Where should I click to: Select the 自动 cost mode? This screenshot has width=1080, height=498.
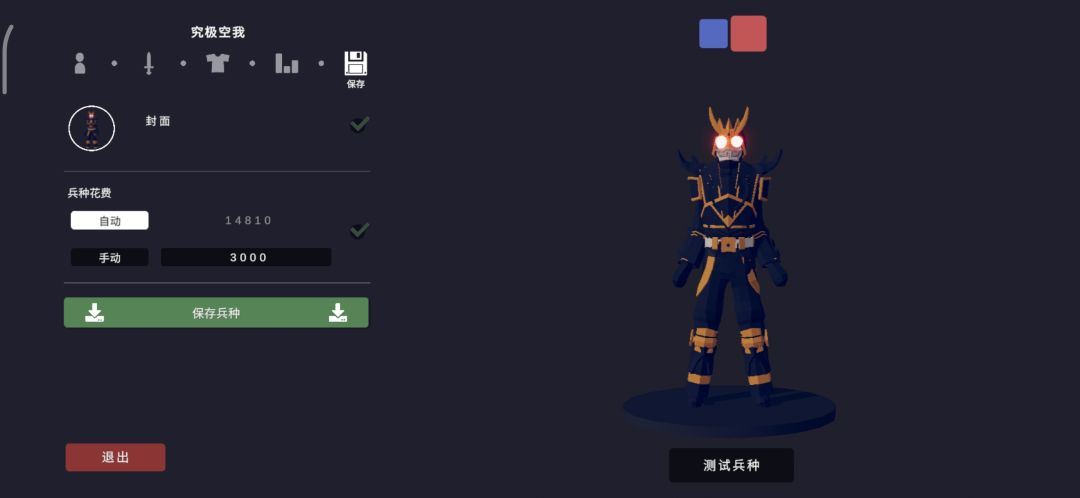(x=110, y=220)
